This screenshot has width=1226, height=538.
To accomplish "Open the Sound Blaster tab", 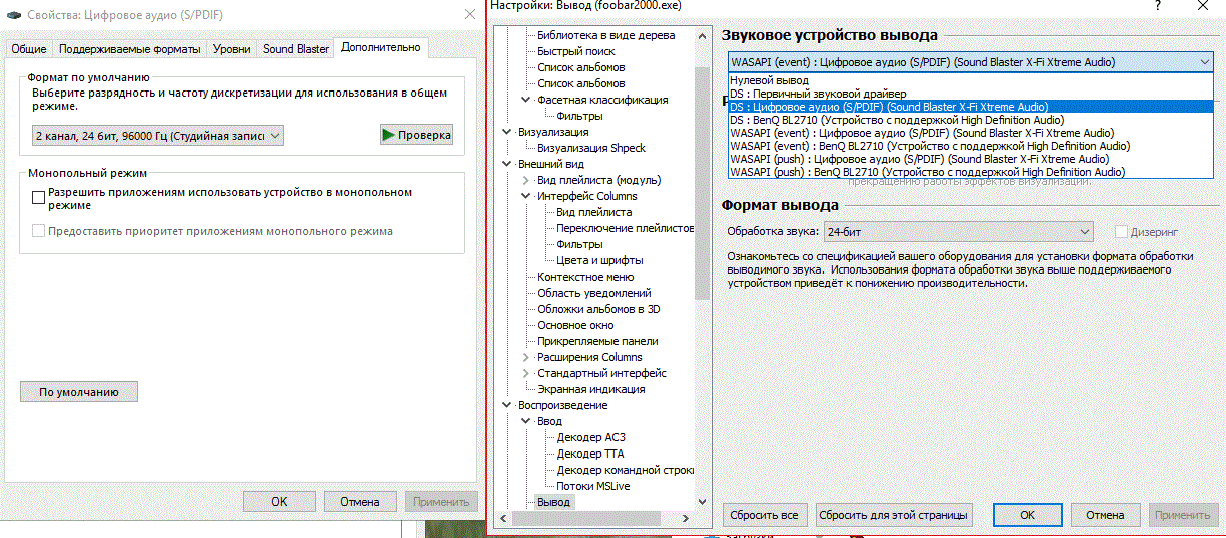I will [296, 49].
